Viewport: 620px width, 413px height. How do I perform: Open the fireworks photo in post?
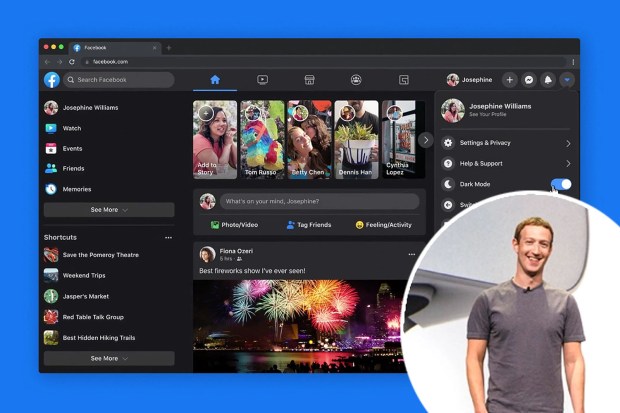click(301, 326)
